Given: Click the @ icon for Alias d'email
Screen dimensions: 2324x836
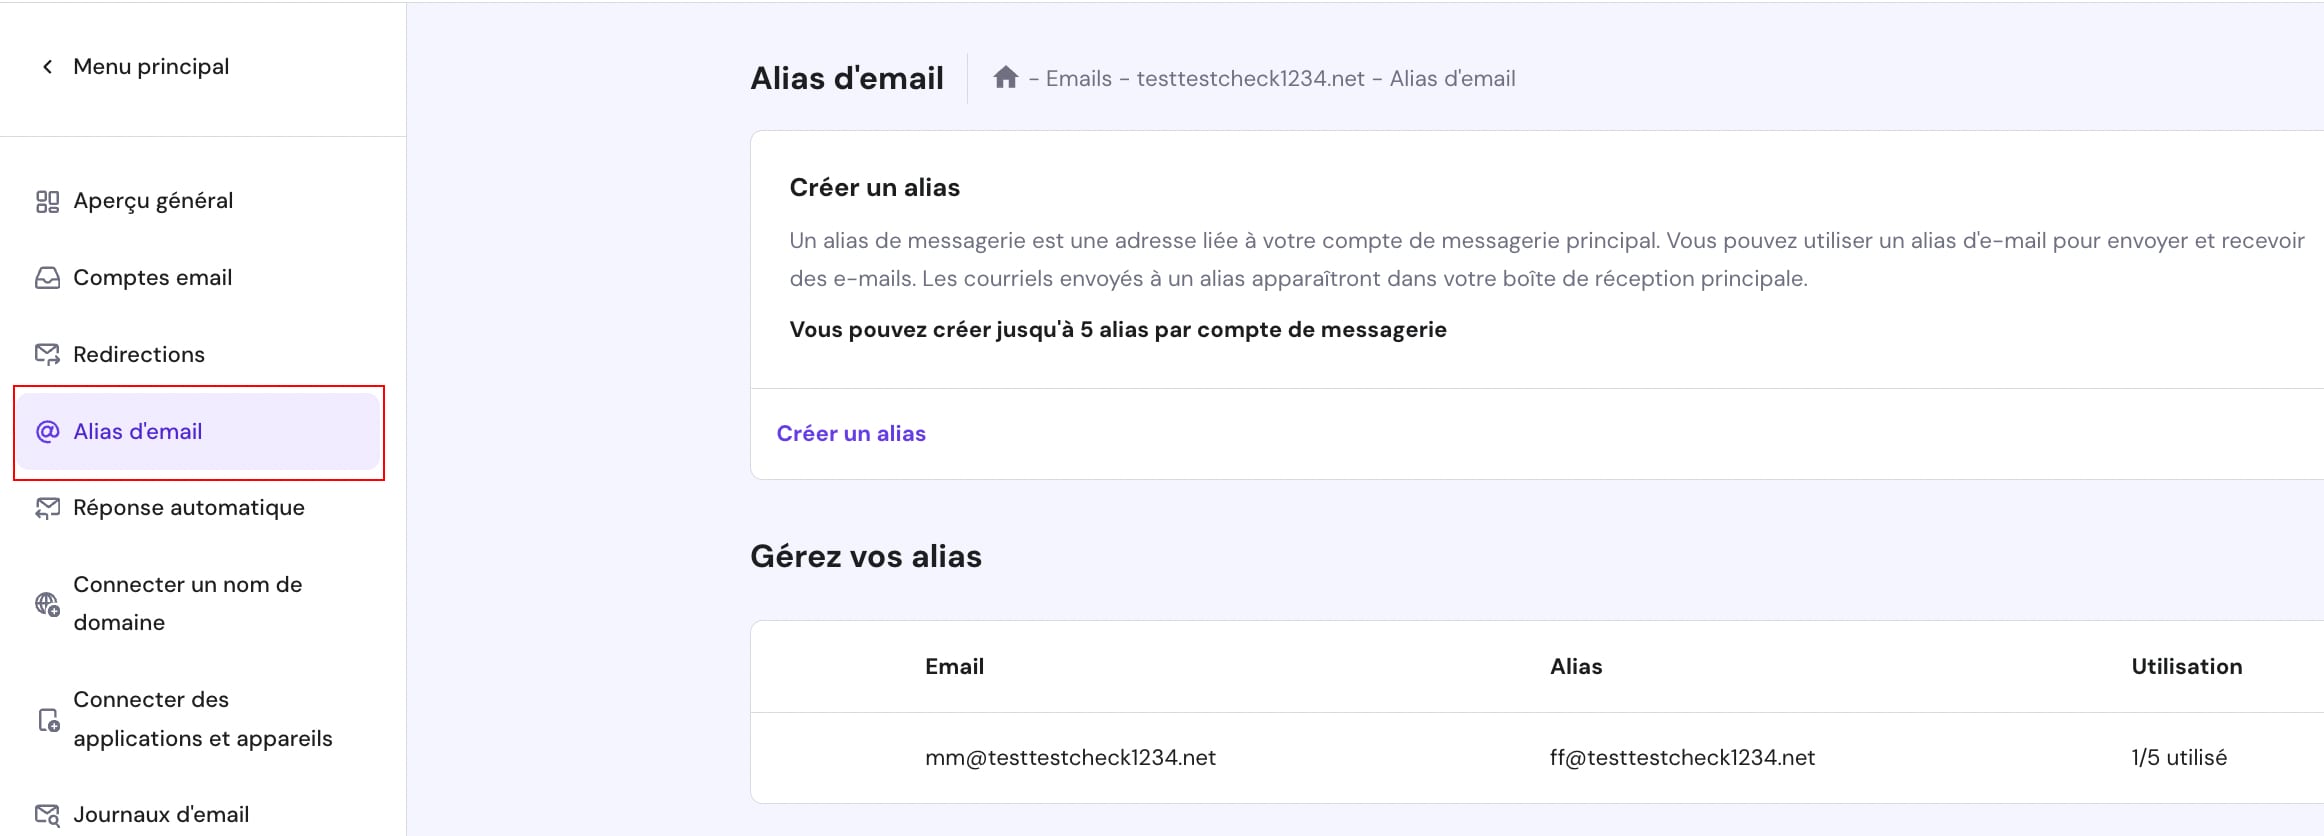Looking at the screenshot, I should [x=47, y=431].
